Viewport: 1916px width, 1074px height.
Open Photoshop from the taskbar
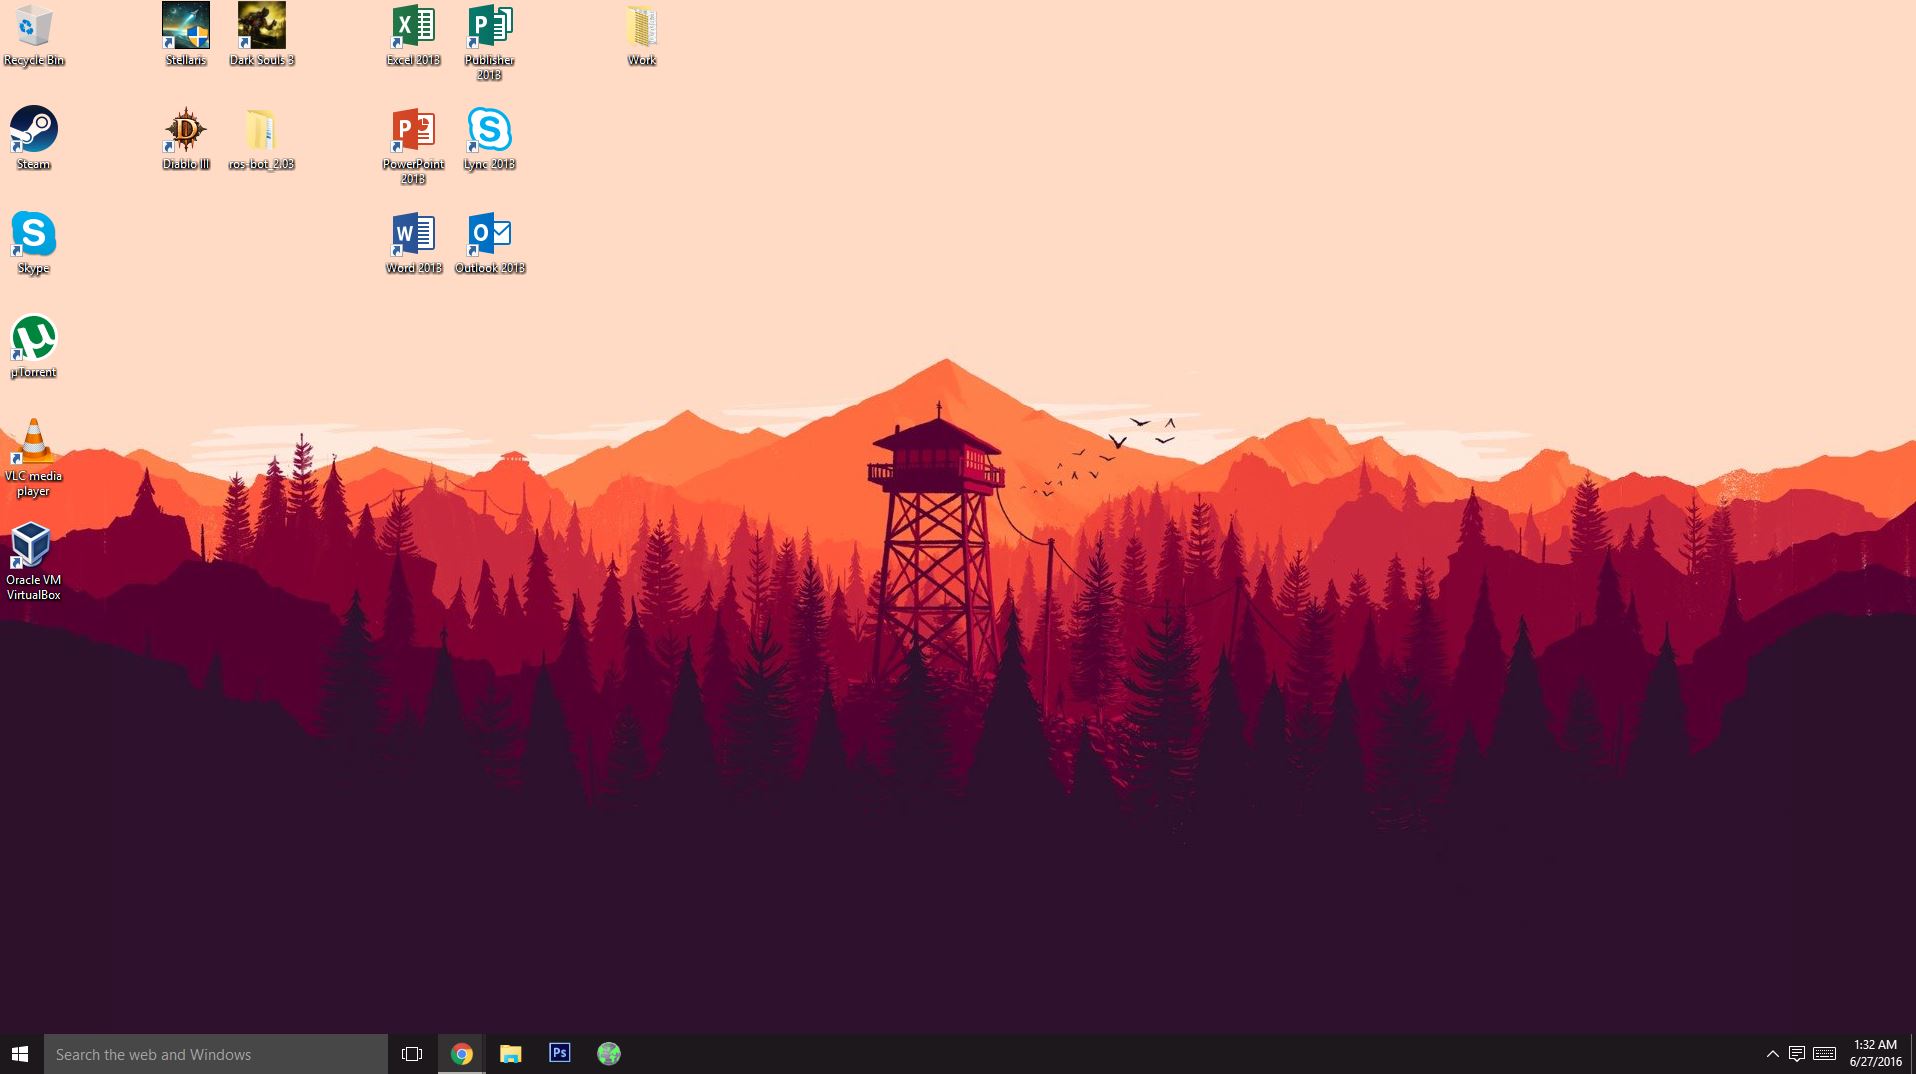559,1054
